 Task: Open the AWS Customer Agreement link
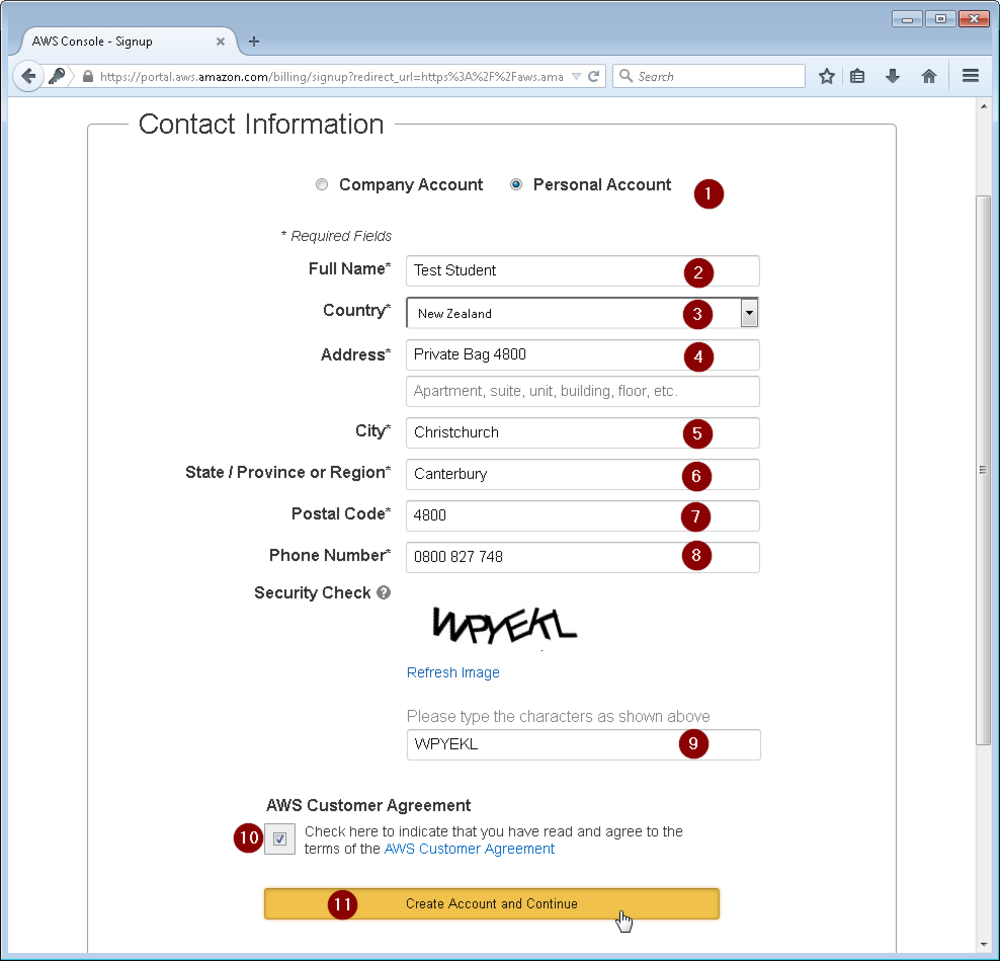[x=469, y=849]
